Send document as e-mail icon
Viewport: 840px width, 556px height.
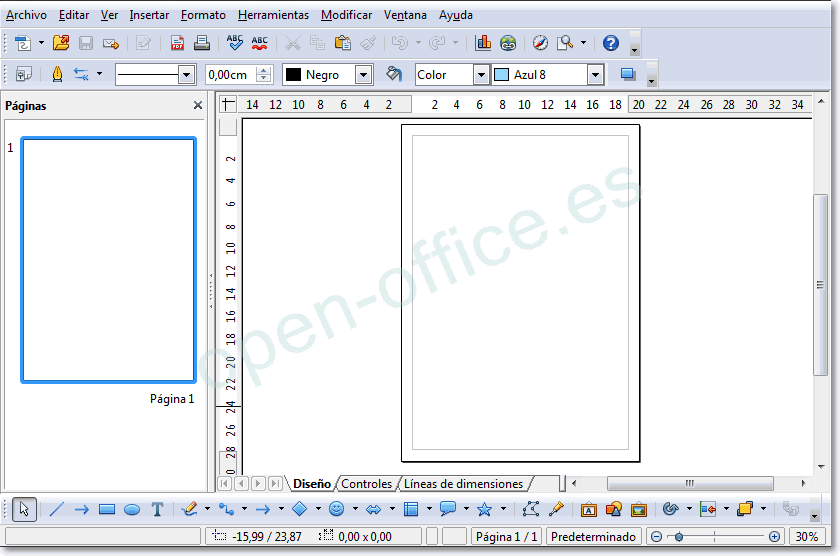tap(111, 43)
